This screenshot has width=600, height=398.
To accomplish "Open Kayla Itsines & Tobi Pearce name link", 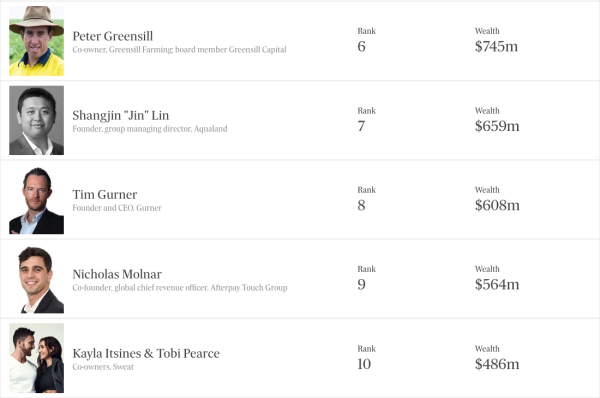I will (x=146, y=353).
